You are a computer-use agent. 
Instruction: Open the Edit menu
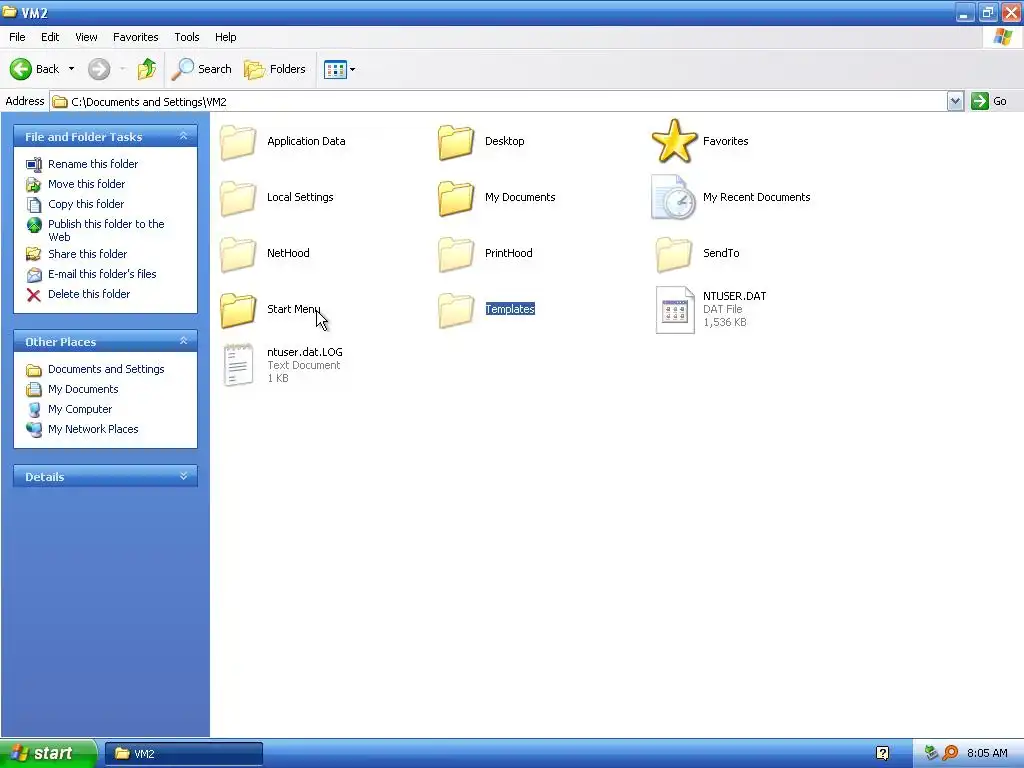click(x=50, y=37)
